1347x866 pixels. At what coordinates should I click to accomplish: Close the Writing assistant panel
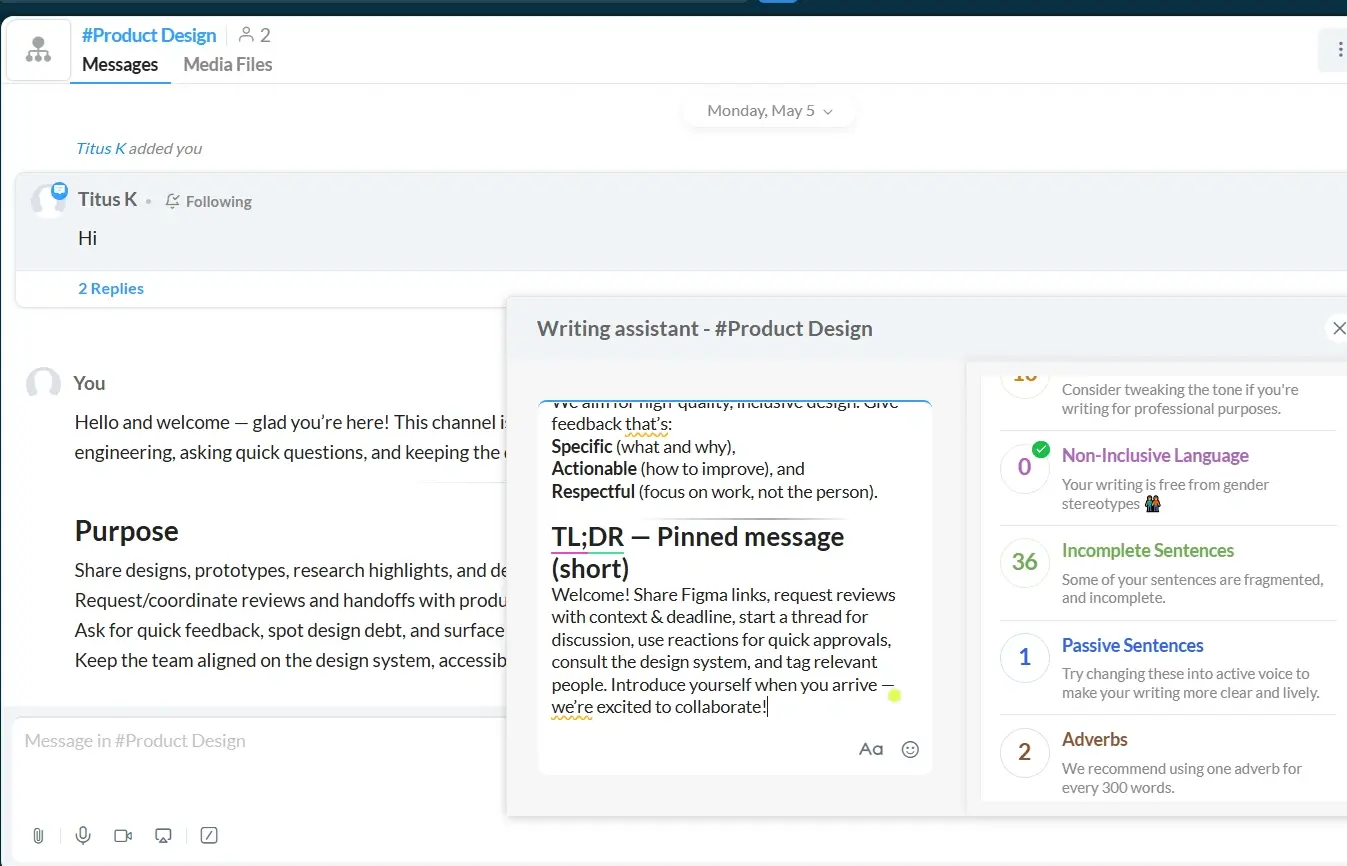pos(1337,328)
